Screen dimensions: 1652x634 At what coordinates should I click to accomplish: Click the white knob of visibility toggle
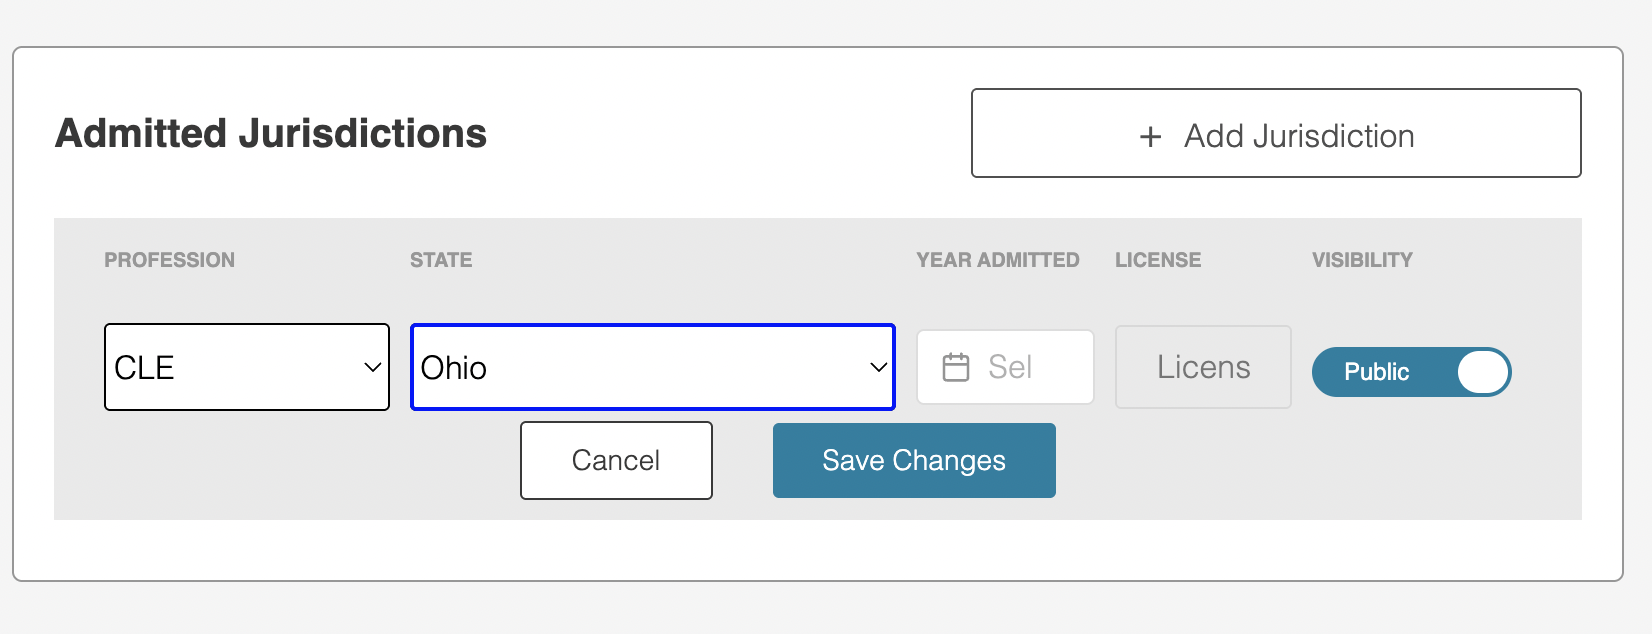point(1482,372)
